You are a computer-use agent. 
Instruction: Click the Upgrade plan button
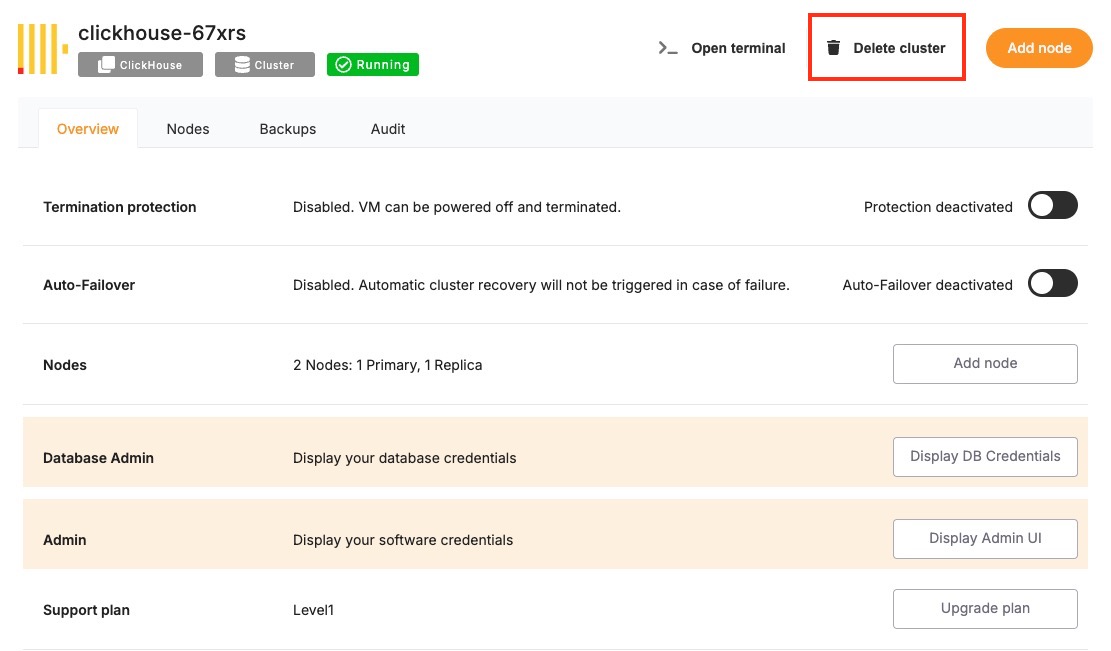tap(985, 608)
